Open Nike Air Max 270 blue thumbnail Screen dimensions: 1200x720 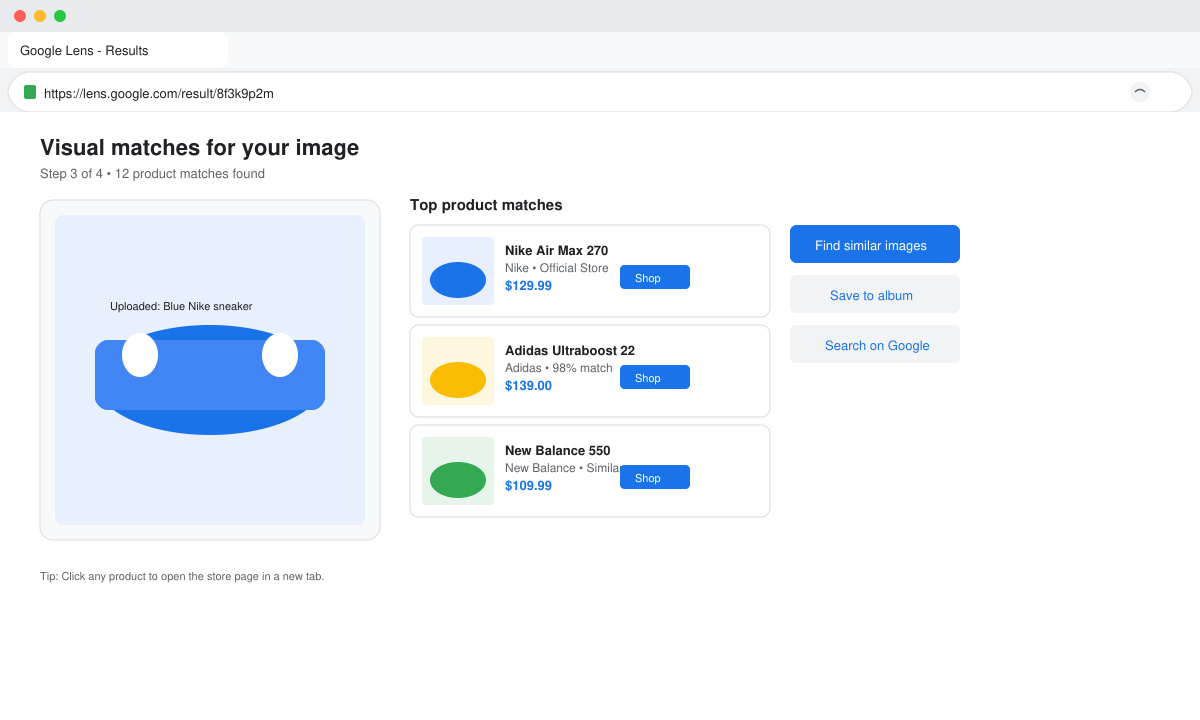click(458, 271)
